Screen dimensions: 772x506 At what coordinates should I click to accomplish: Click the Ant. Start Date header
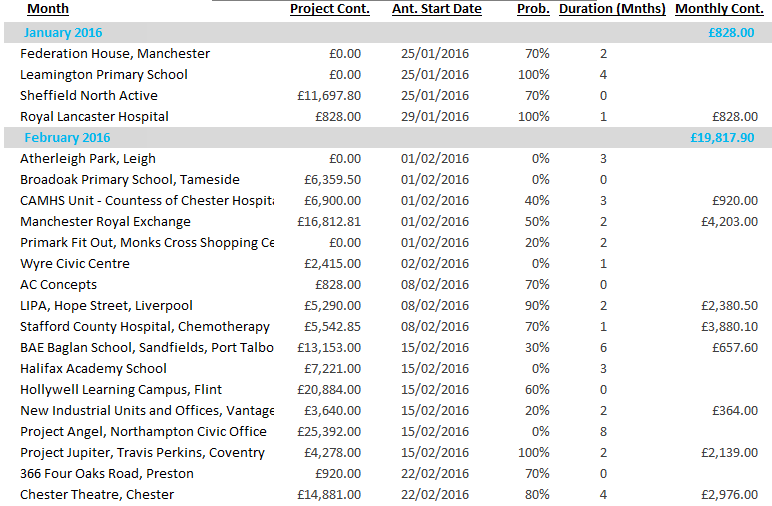(x=436, y=9)
